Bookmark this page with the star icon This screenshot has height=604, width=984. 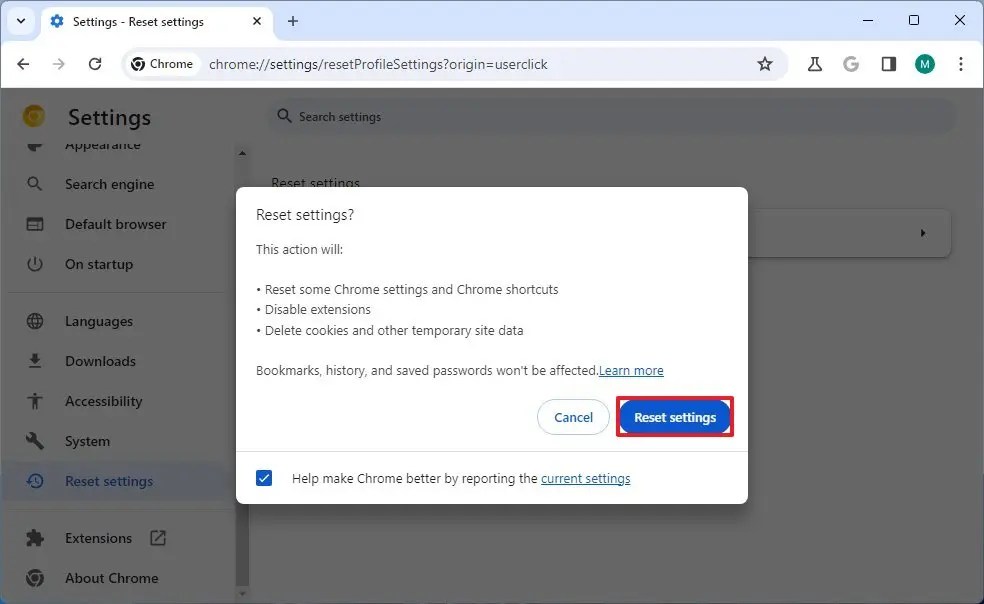(766, 63)
